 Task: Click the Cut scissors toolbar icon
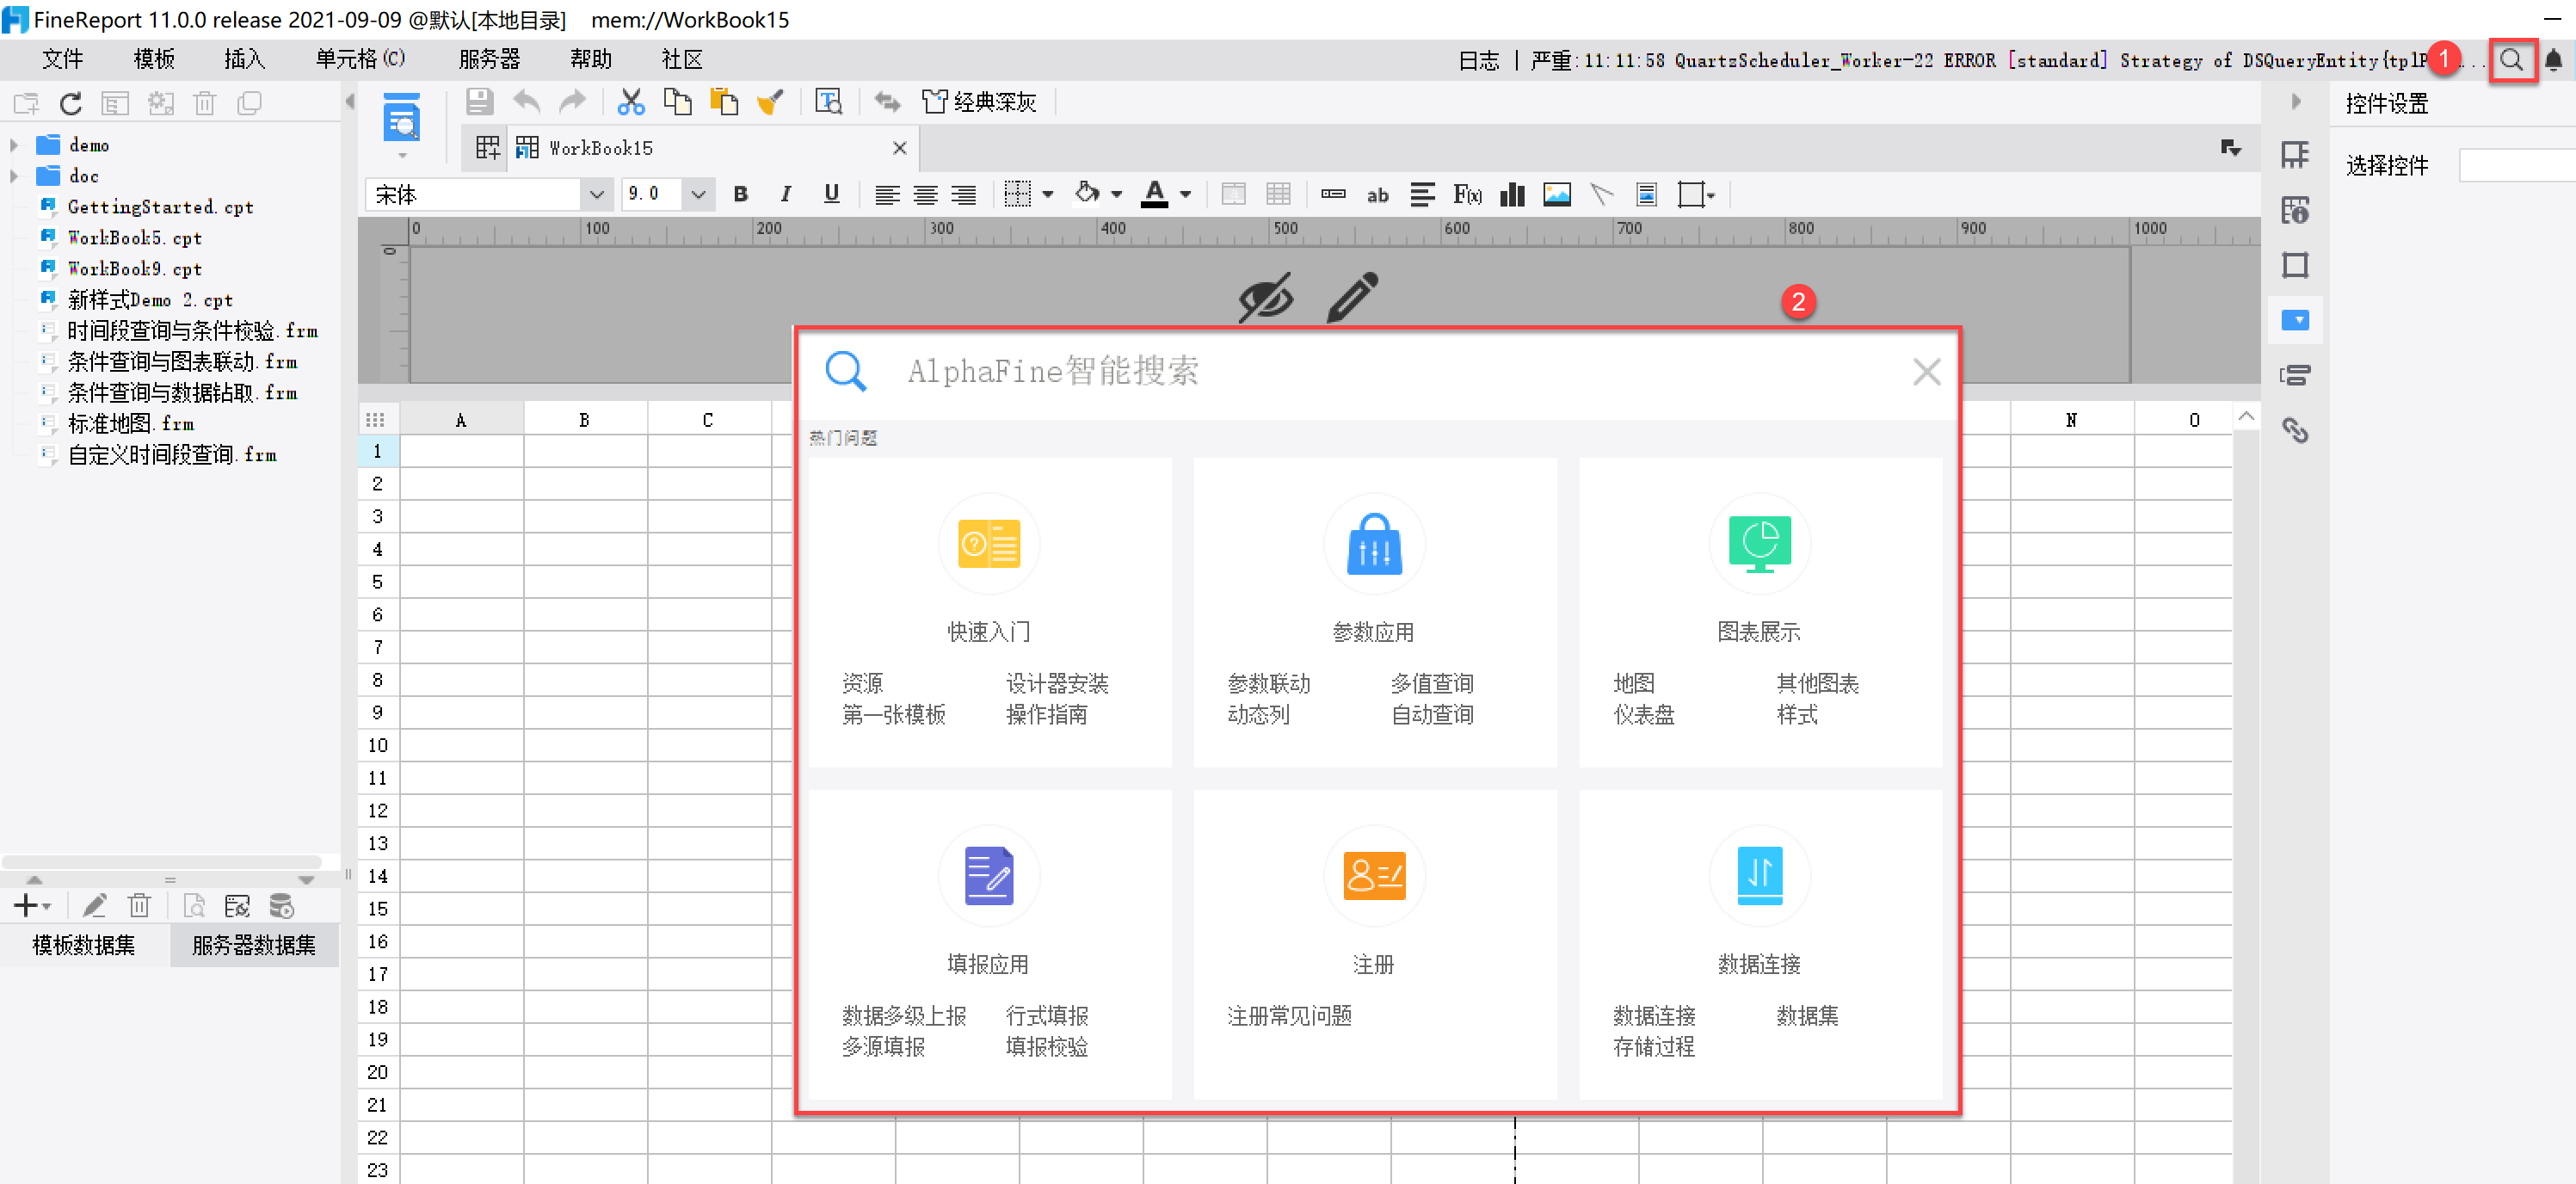pyautogui.click(x=631, y=102)
